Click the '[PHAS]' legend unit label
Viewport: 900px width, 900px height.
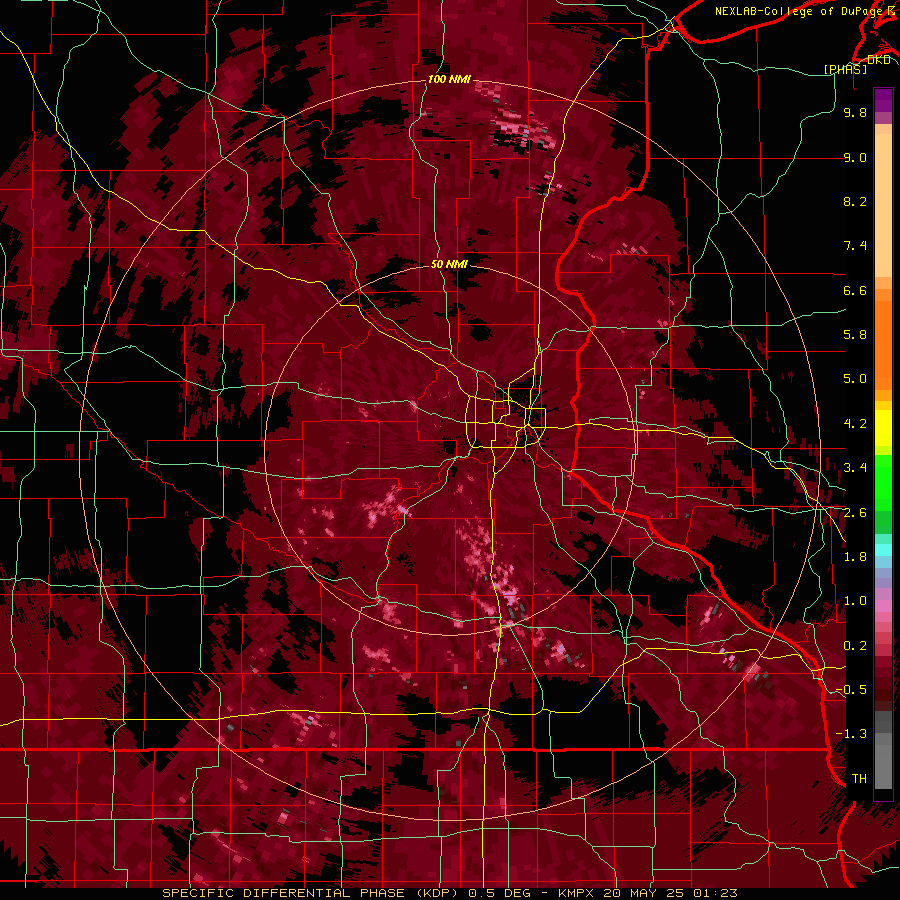(x=845, y=69)
